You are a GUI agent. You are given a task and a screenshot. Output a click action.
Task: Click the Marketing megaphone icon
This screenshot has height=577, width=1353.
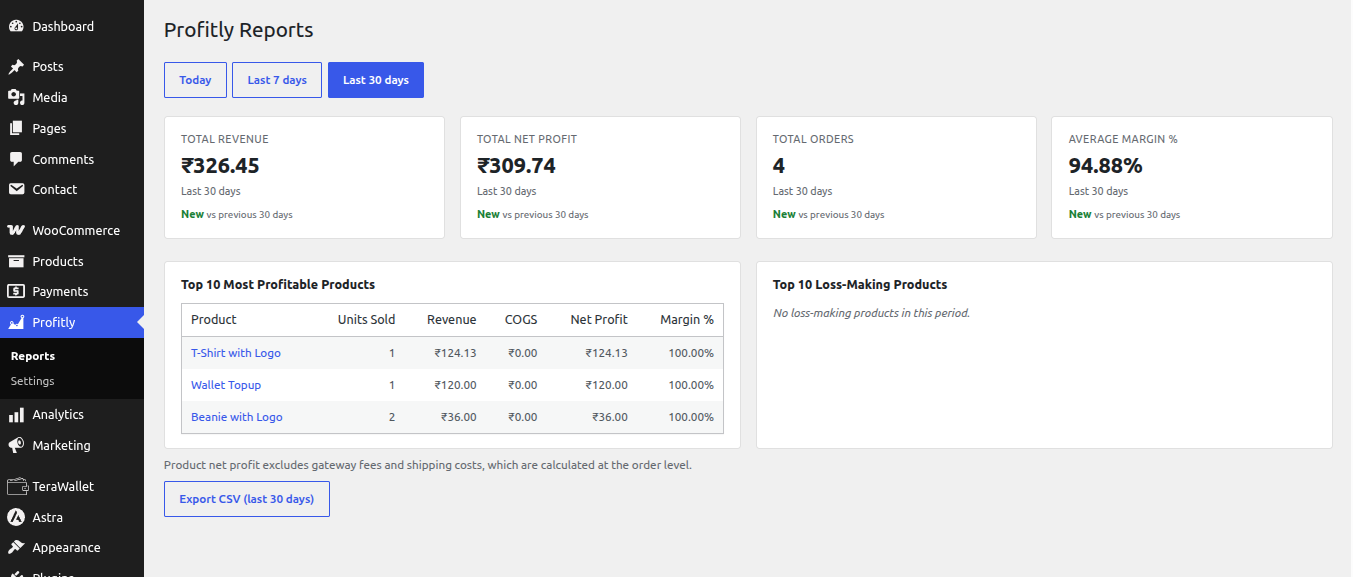[16, 446]
